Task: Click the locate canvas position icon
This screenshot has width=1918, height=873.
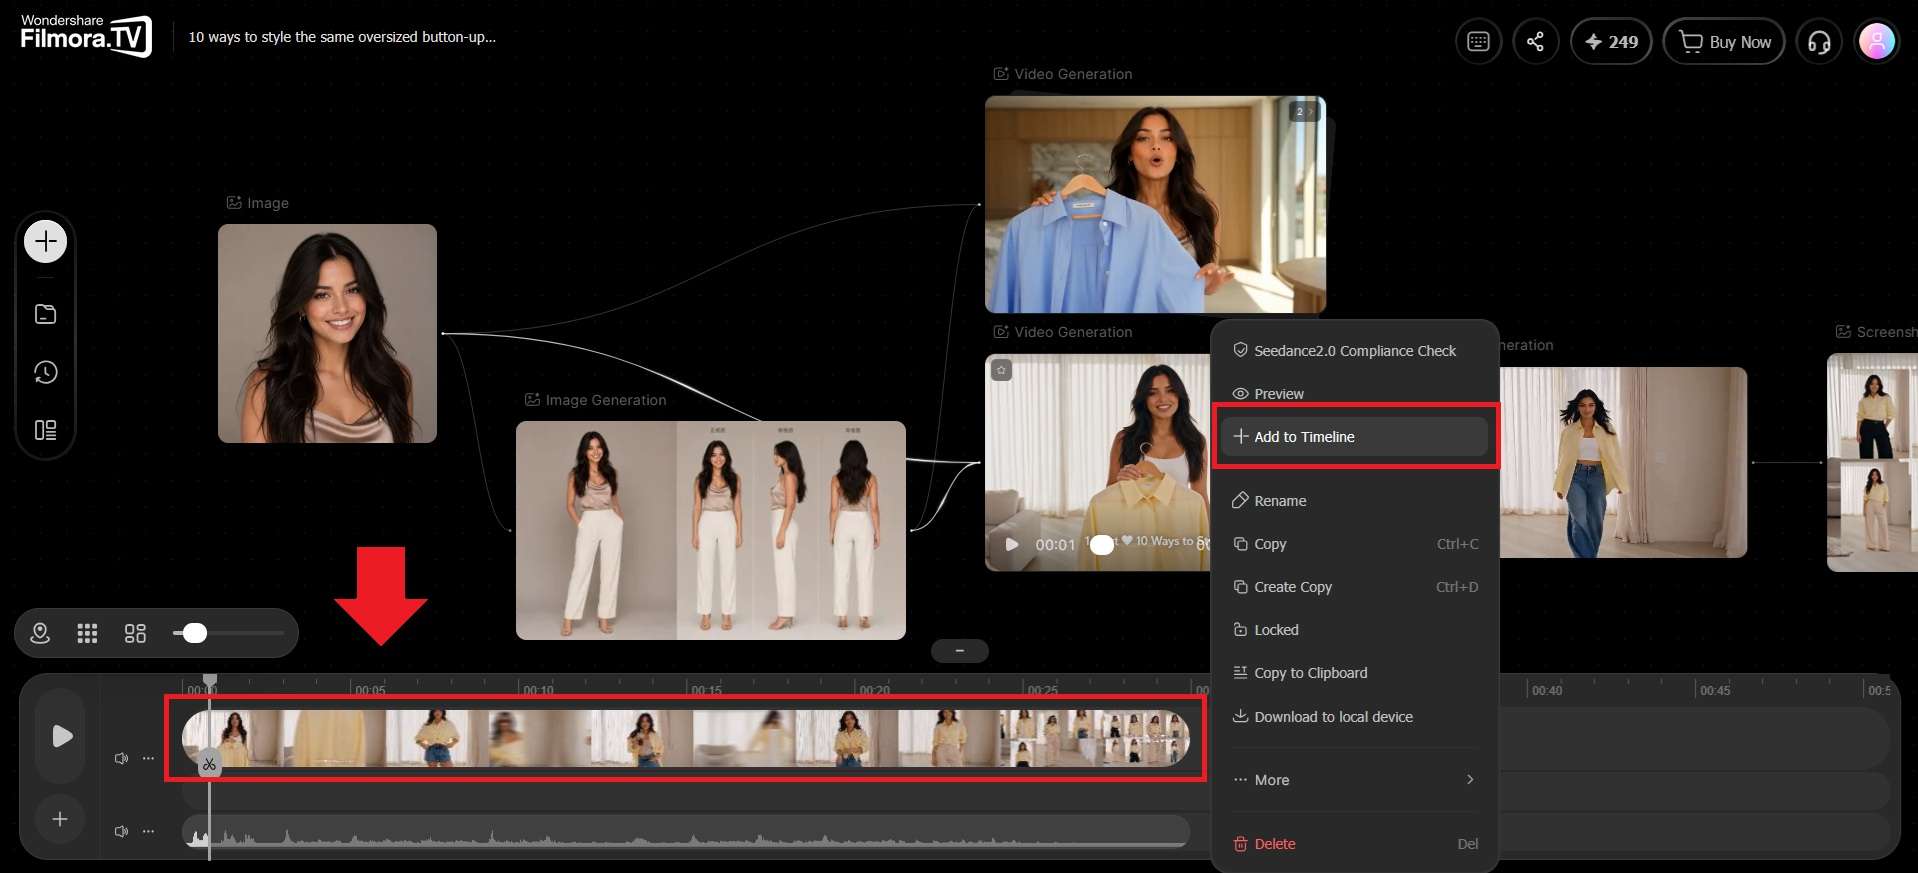Action: [x=40, y=633]
